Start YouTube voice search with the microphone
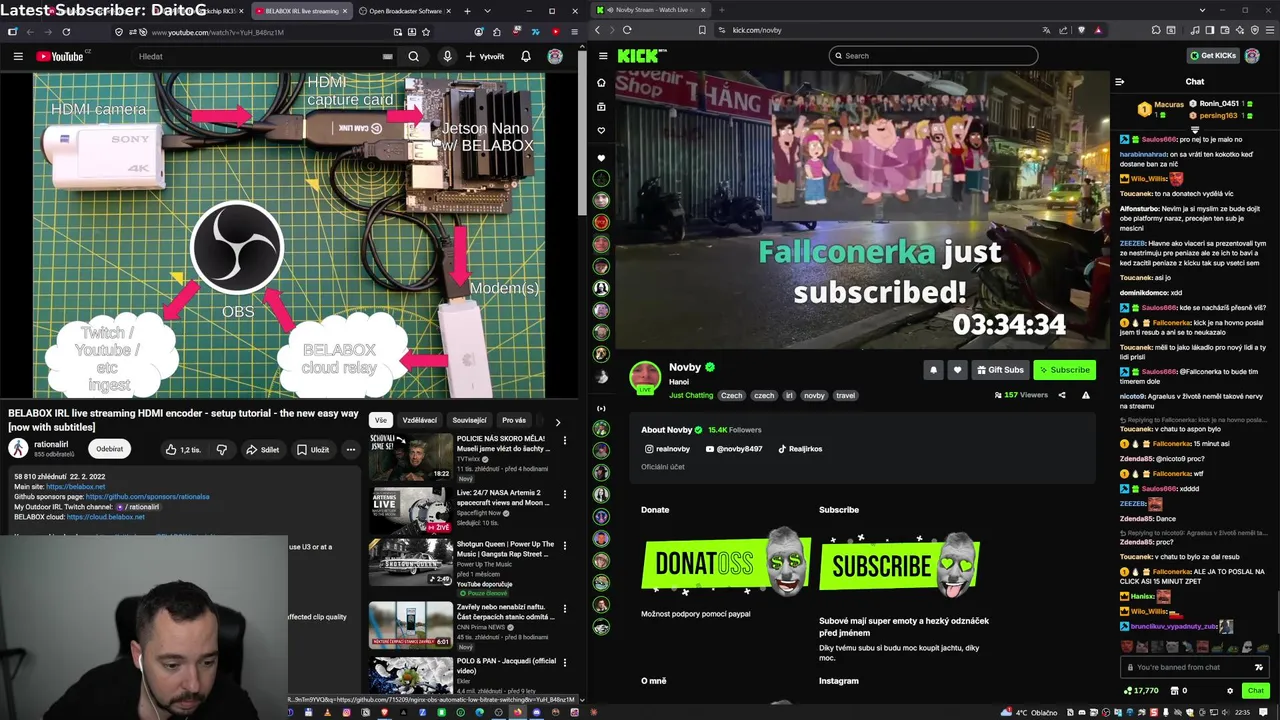Image resolution: width=1280 pixels, height=720 pixels. click(447, 56)
